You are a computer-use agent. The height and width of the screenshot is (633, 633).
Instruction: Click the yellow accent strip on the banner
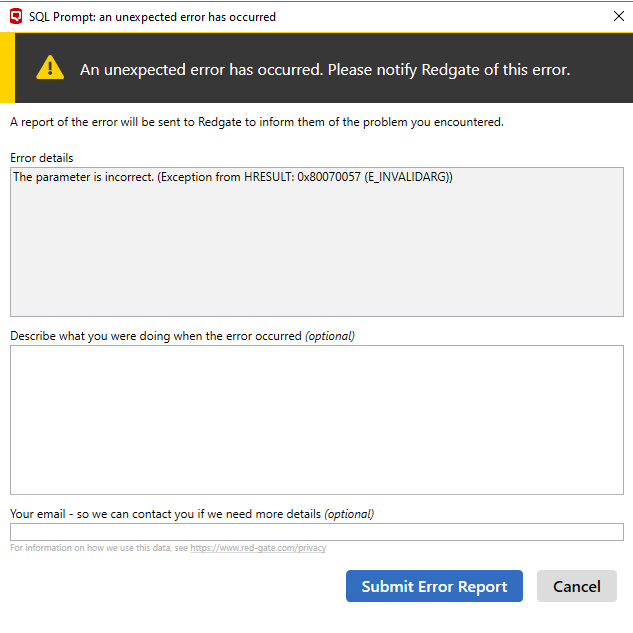(x=6, y=67)
